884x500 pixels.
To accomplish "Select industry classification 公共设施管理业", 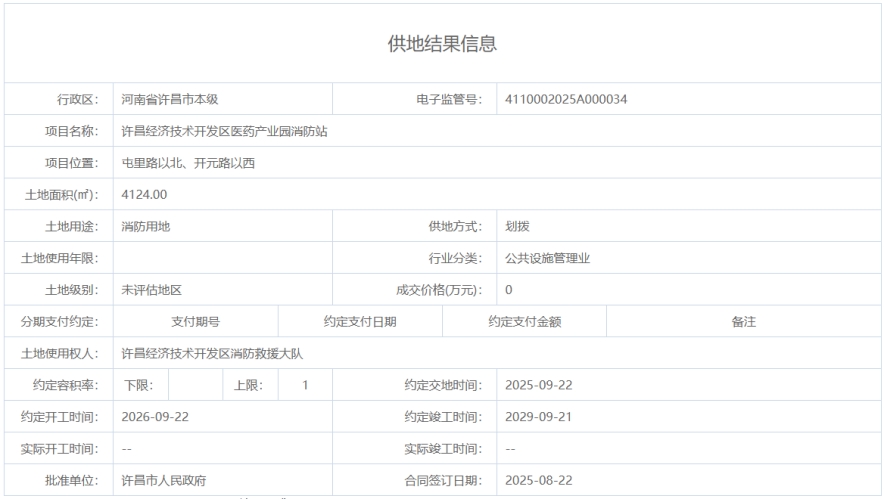I will click(x=548, y=259).
